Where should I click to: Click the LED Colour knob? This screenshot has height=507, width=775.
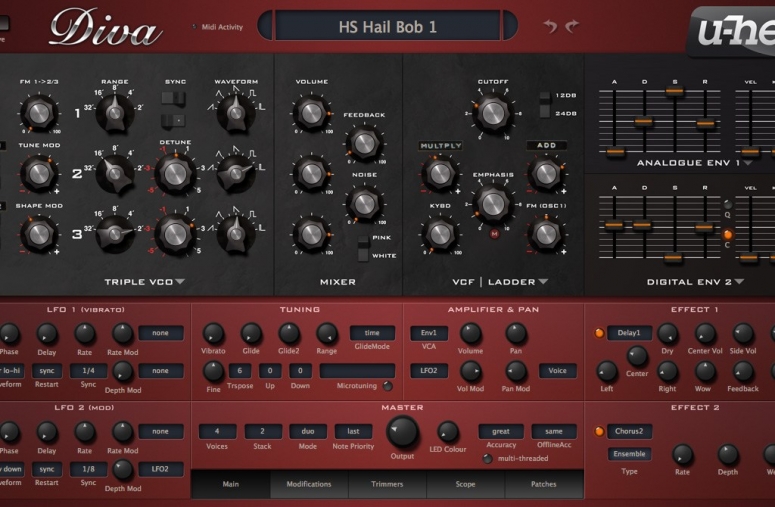(448, 432)
